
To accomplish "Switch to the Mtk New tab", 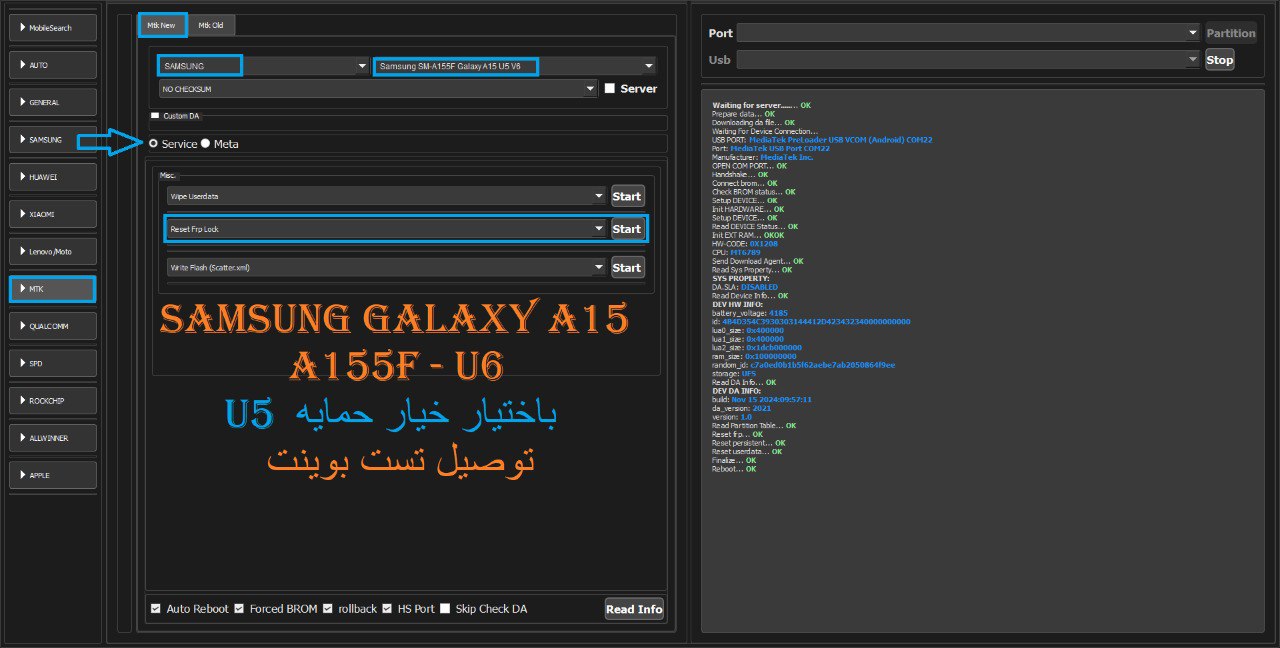I will (161, 25).
